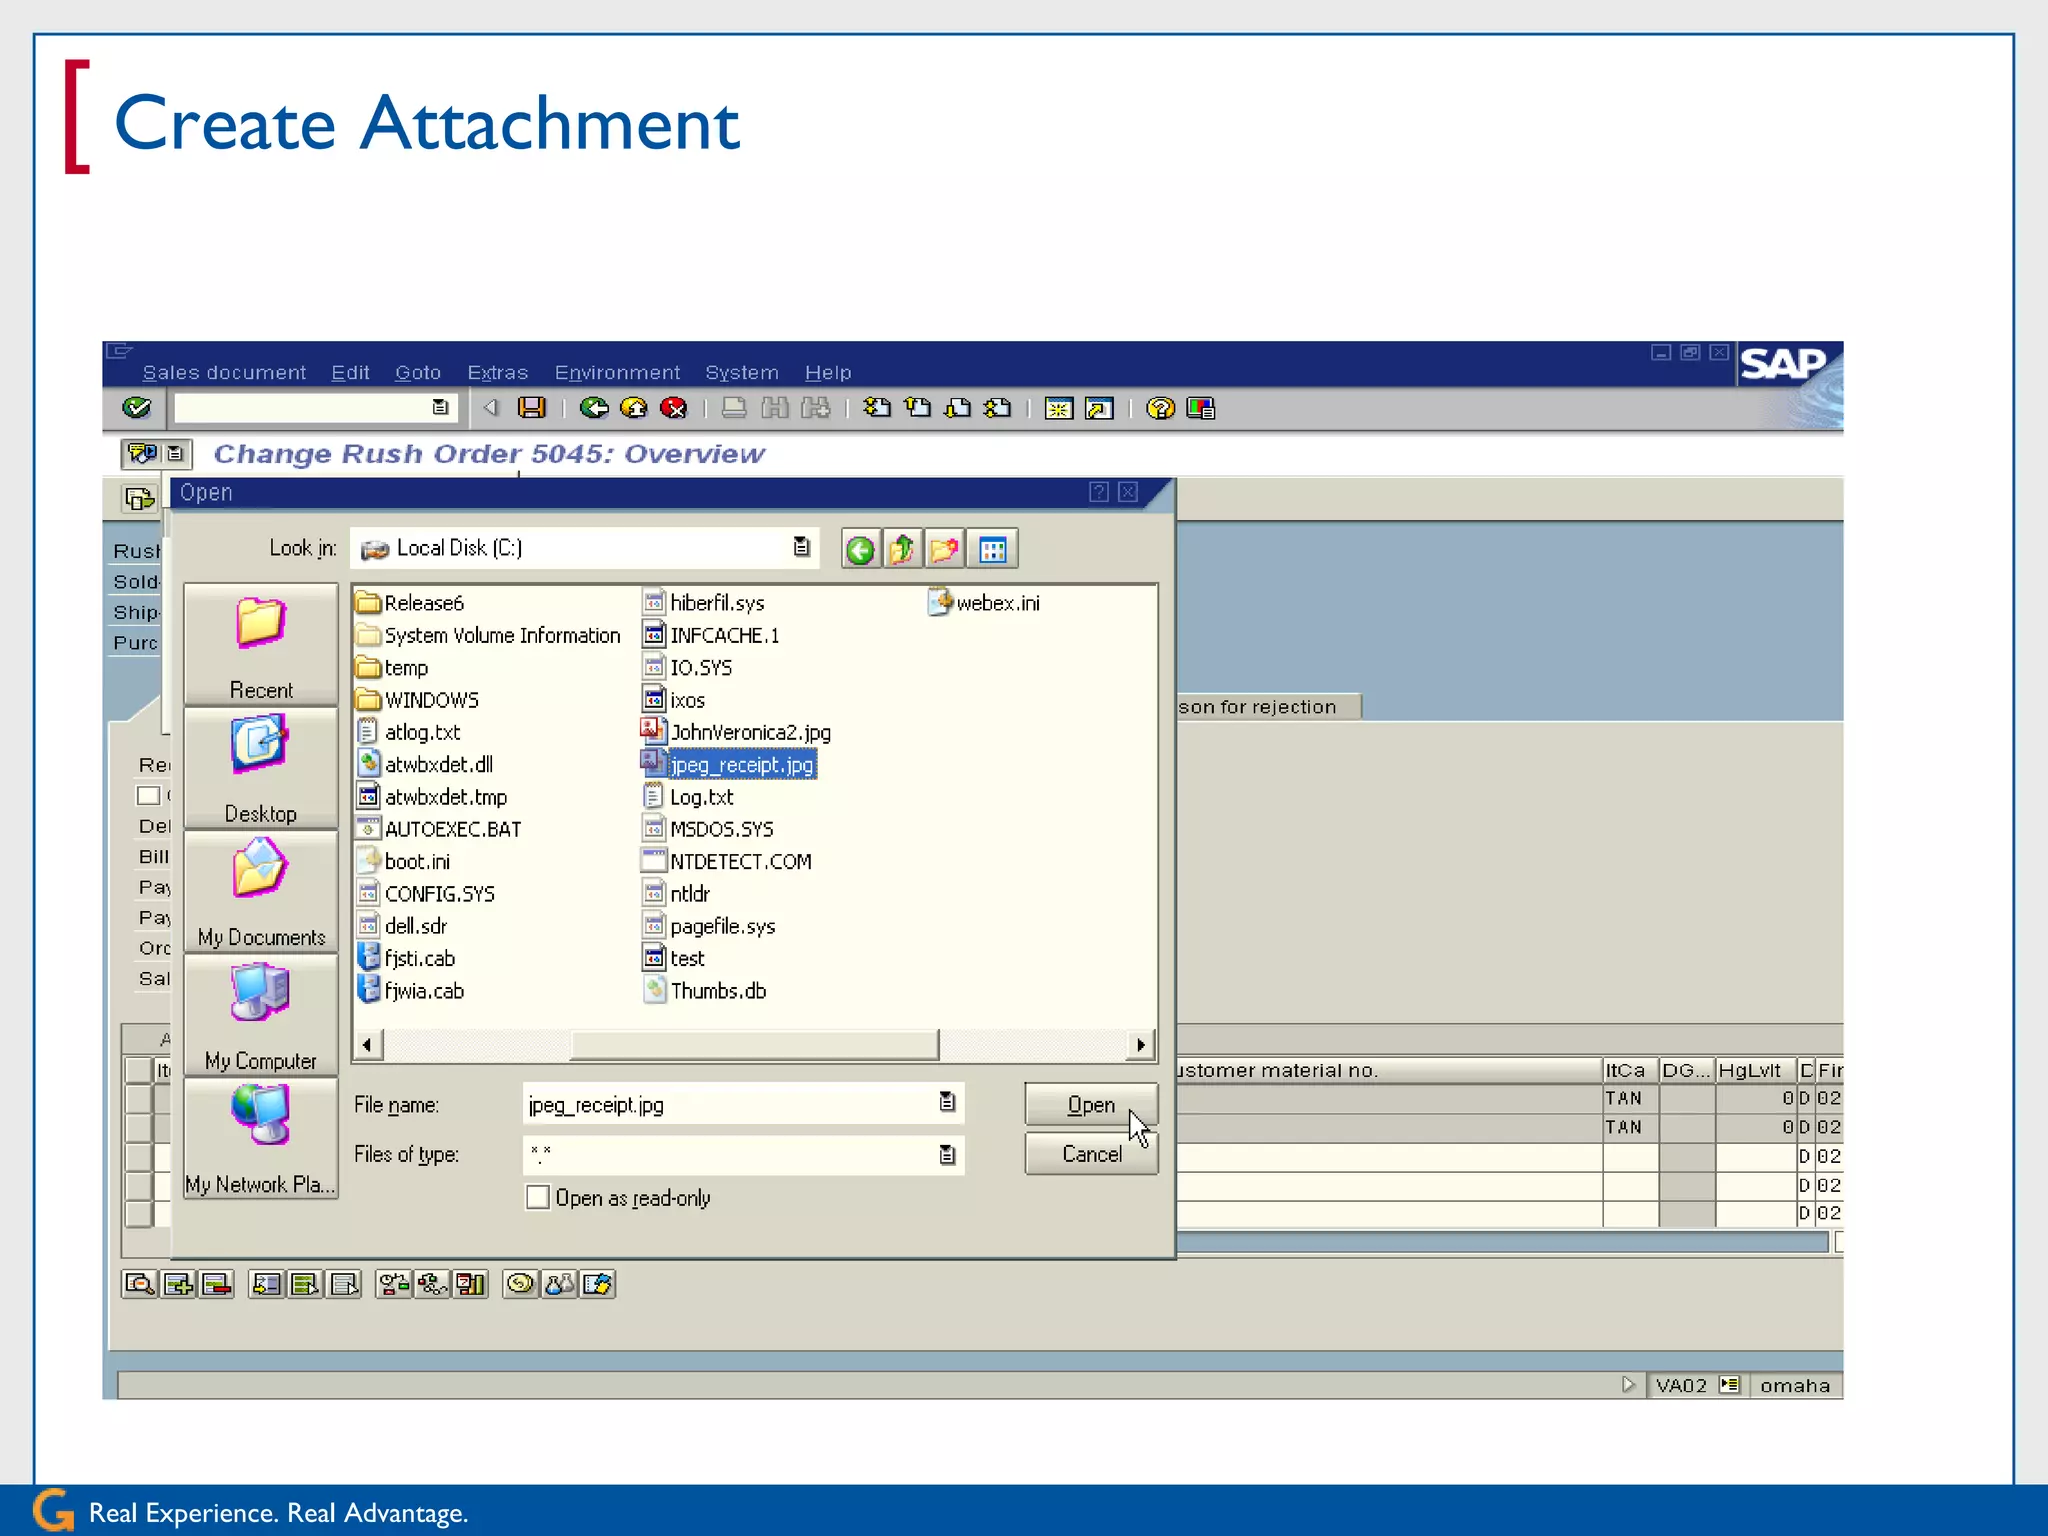Click the file list horizontal scrollbar thumb
2048x1536 pixels.
755,1045
